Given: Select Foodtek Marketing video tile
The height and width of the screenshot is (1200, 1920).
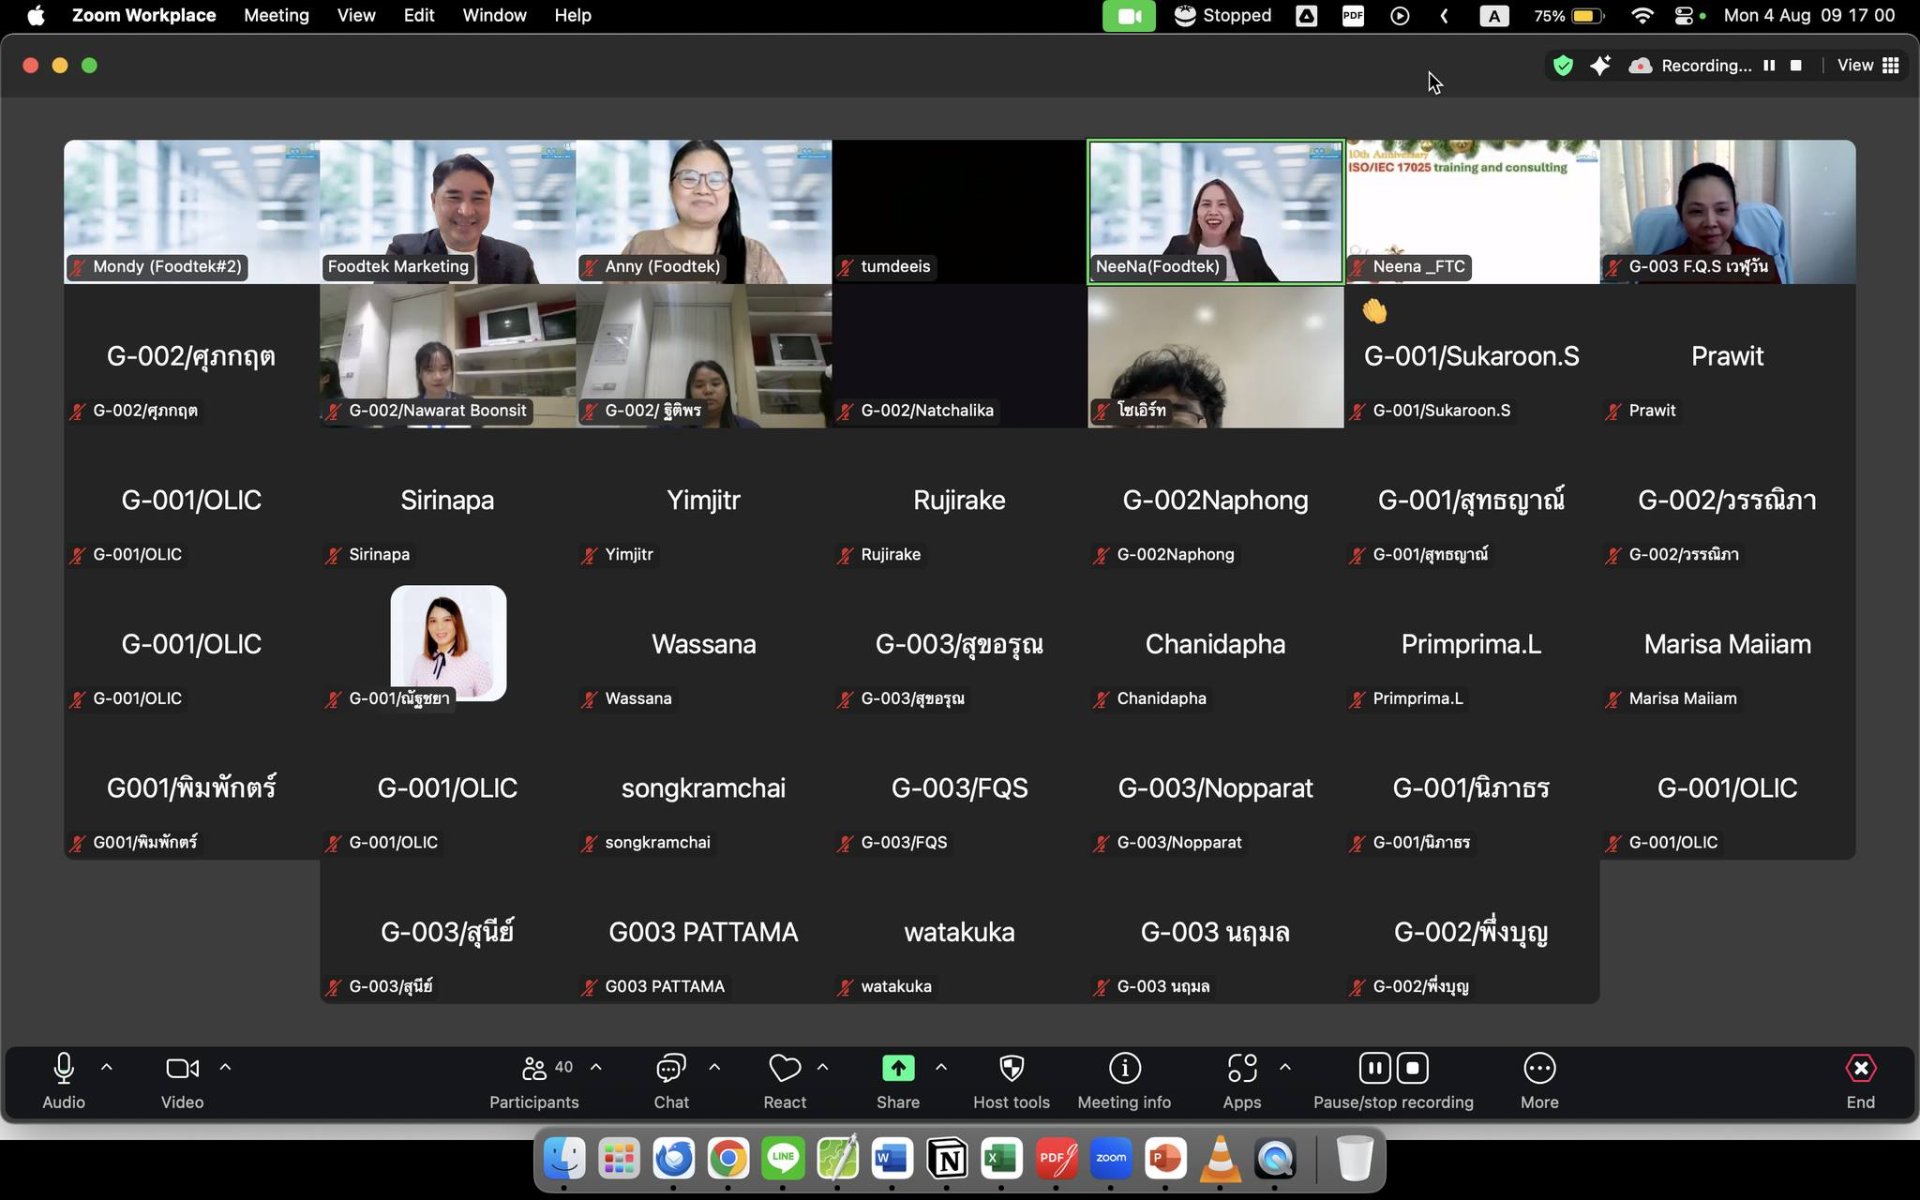Looking at the screenshot, I should tap(448, 212).
